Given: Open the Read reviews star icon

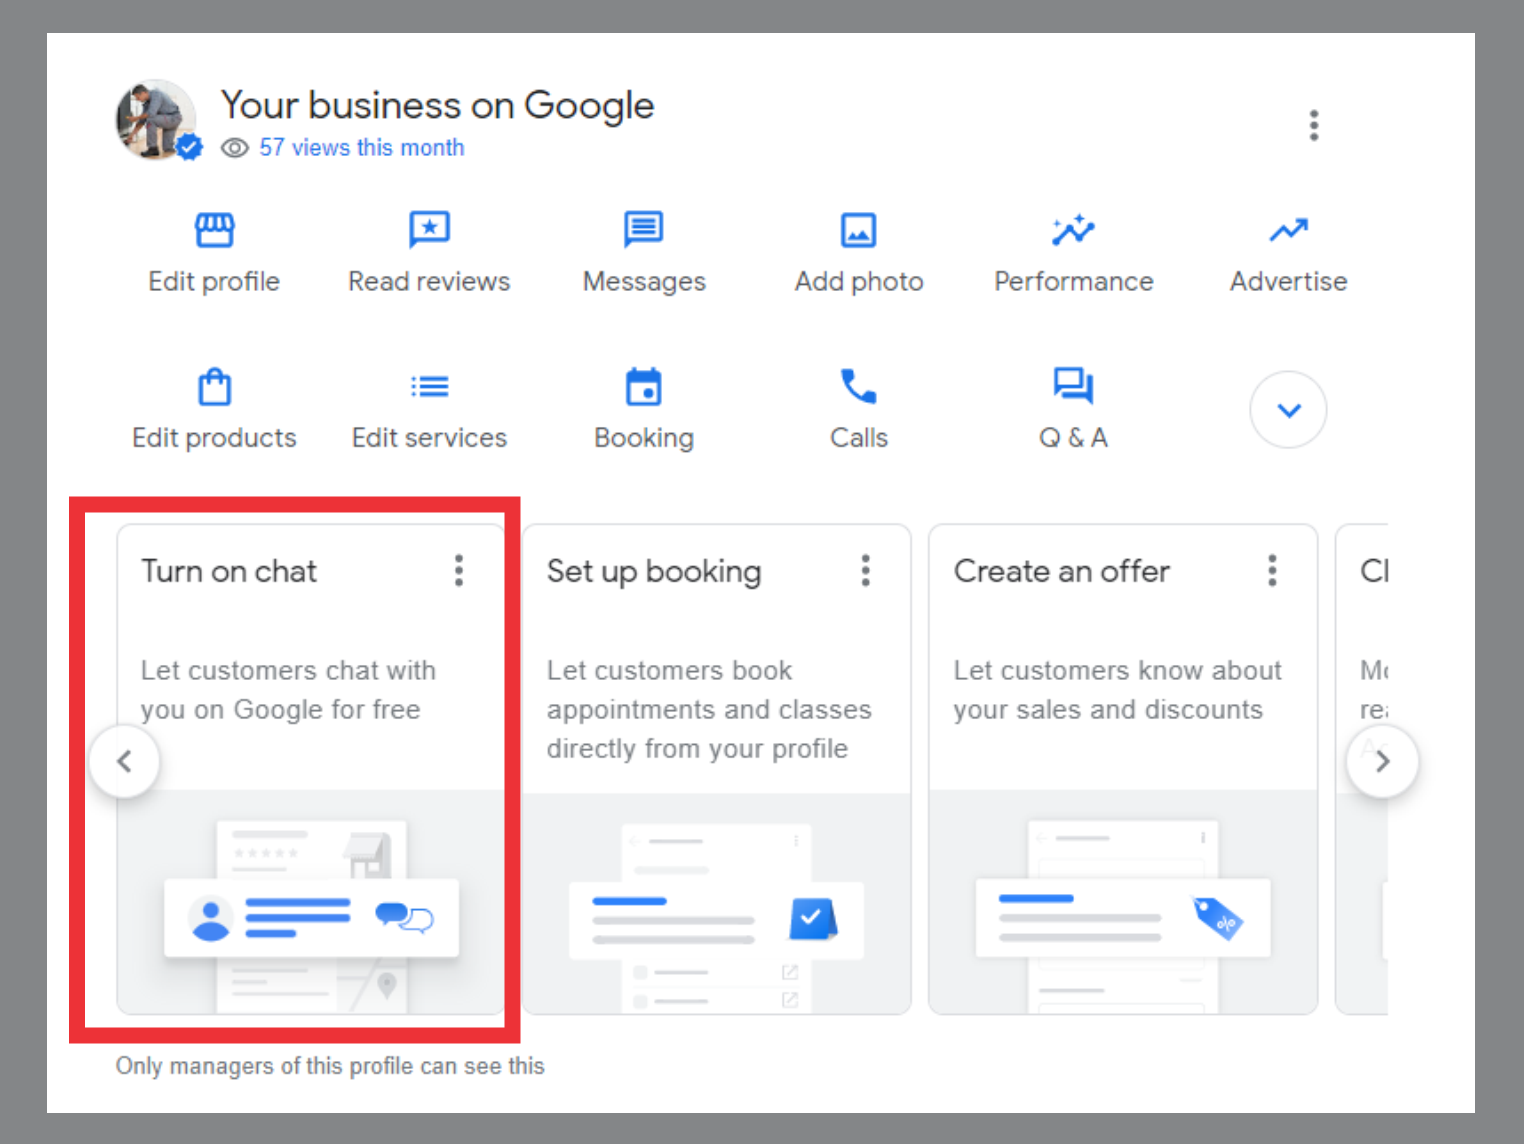Looking at the screenshot, I should pos(429,230).
